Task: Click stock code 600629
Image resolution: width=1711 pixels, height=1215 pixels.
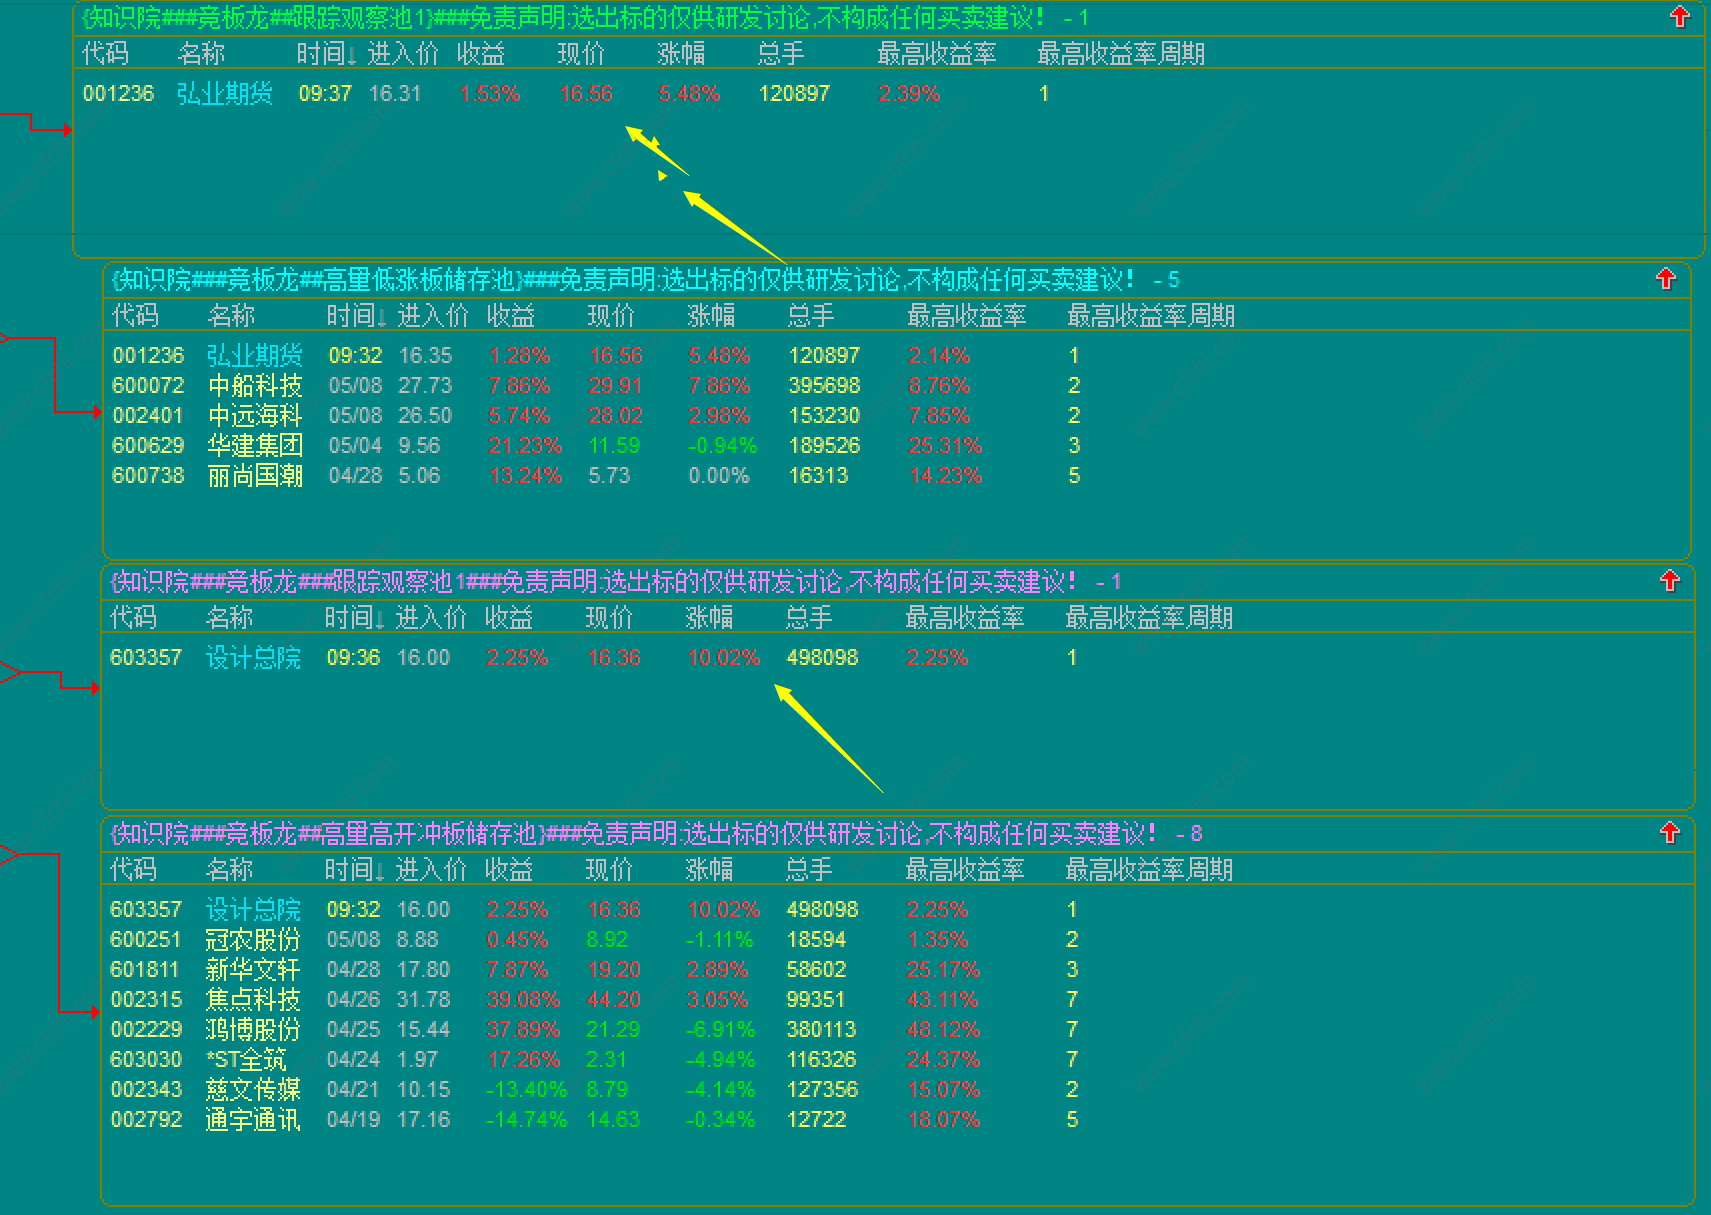Action: [x=148, y=446]
